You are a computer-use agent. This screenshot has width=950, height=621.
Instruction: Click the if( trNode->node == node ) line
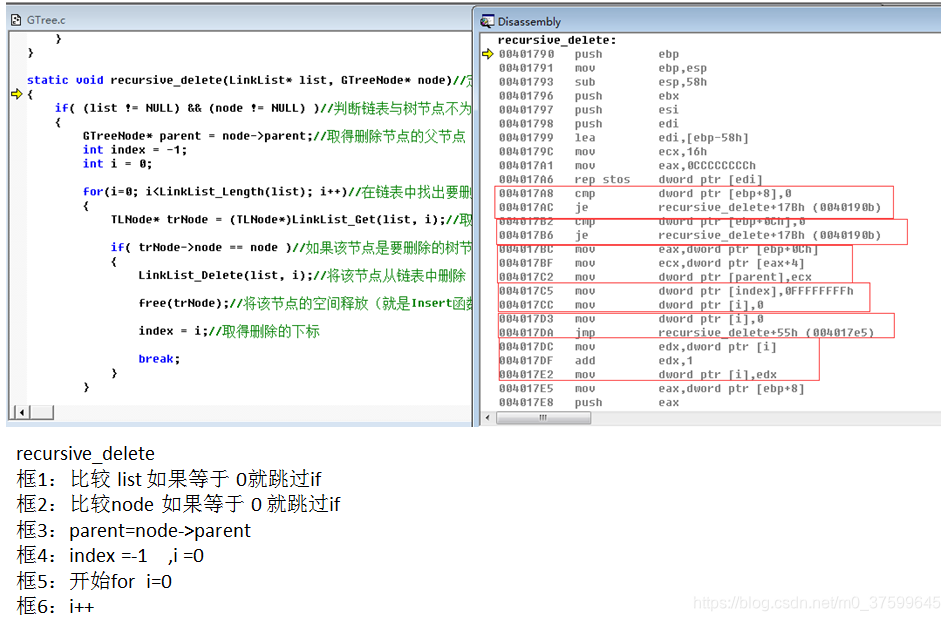[291, 247]
